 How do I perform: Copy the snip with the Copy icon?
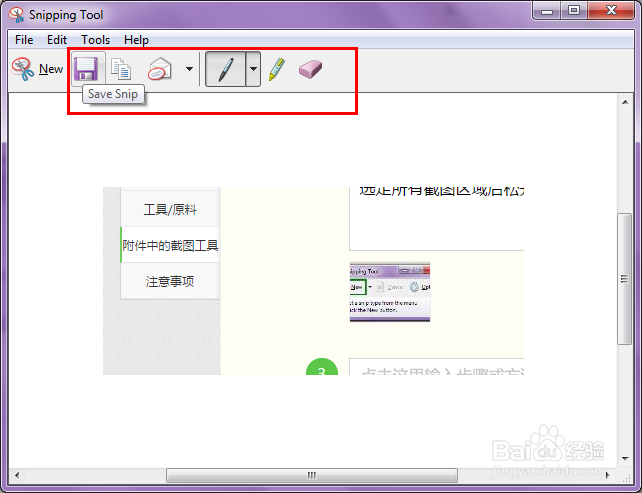pyautogui.click(x=121, y=69)
